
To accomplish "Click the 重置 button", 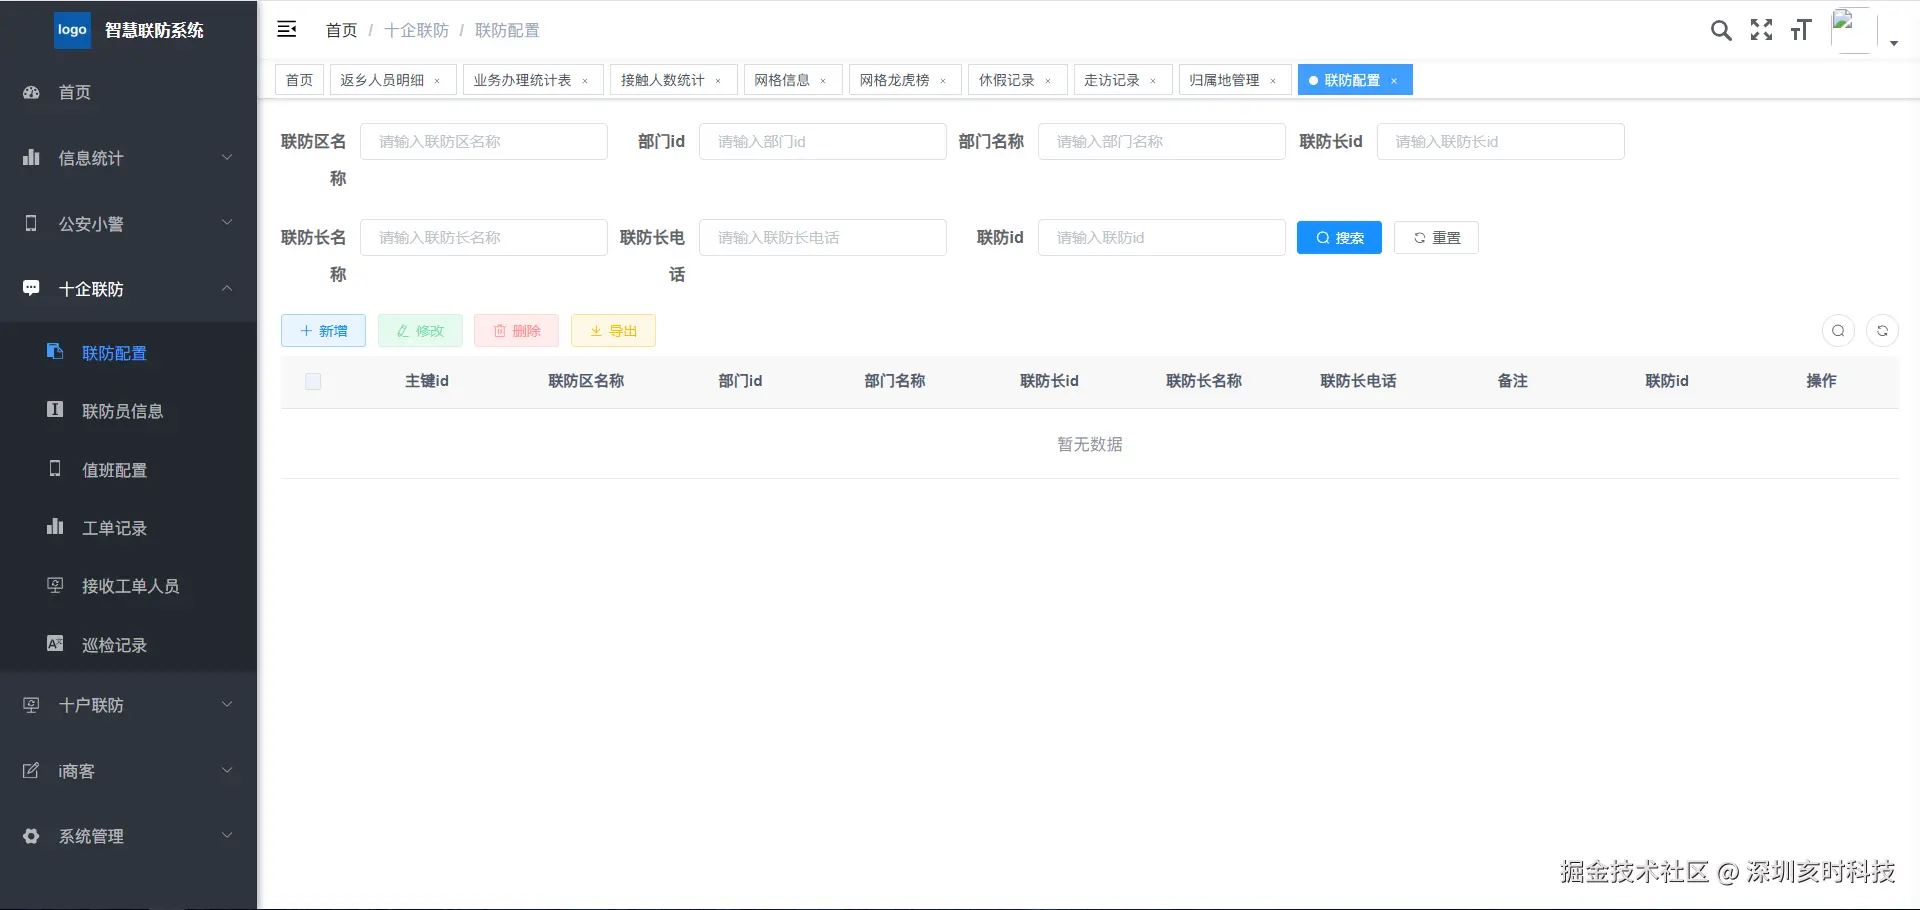I will pyautogui.click(x=1436, y=238).
